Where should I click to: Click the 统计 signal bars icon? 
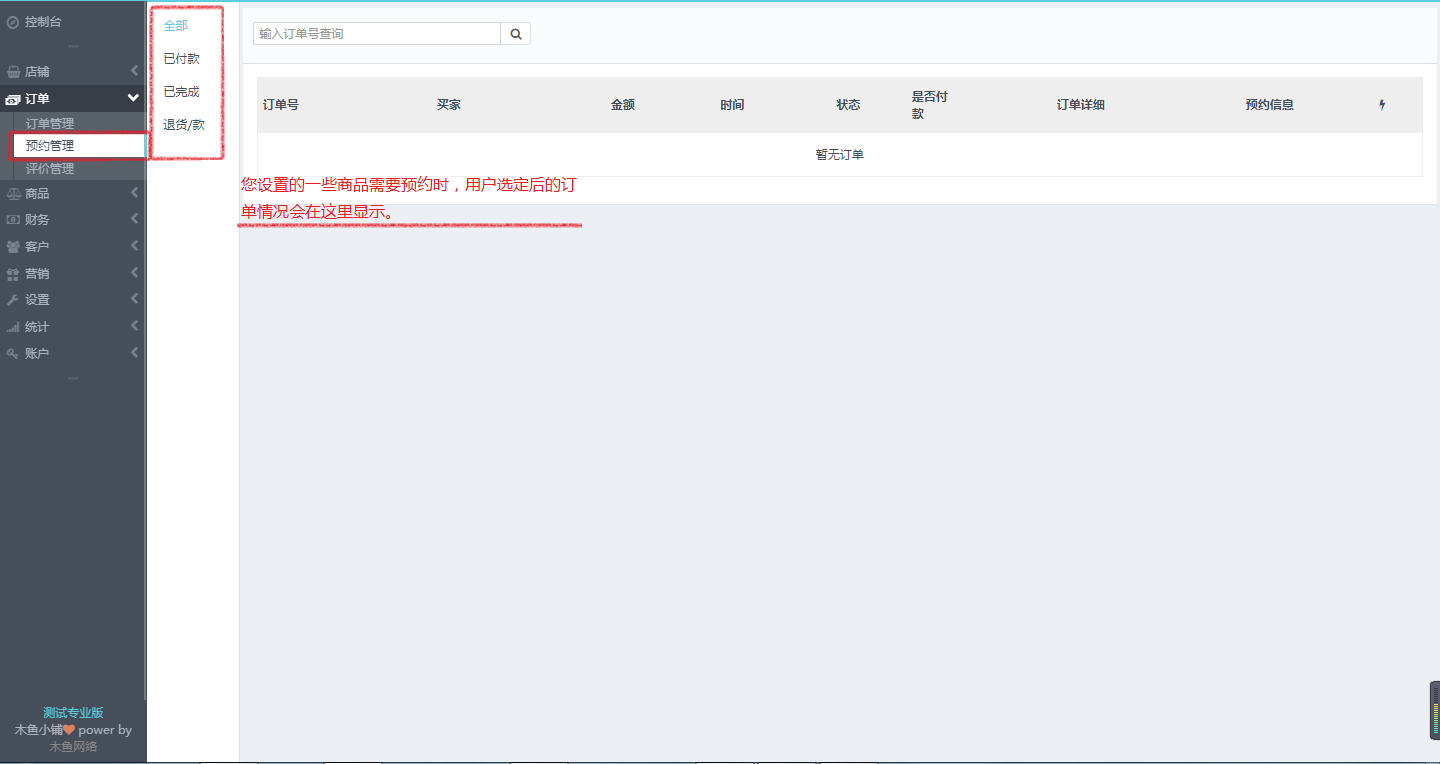pos(13,327)
